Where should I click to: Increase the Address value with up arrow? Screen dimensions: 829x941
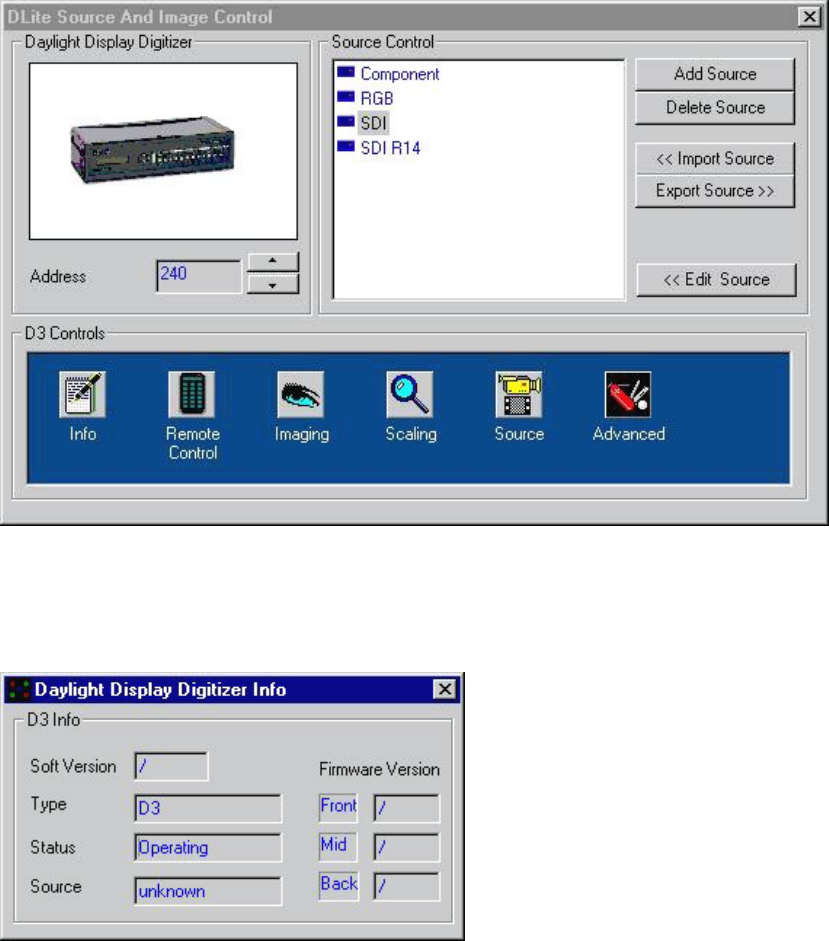(273, 262)
